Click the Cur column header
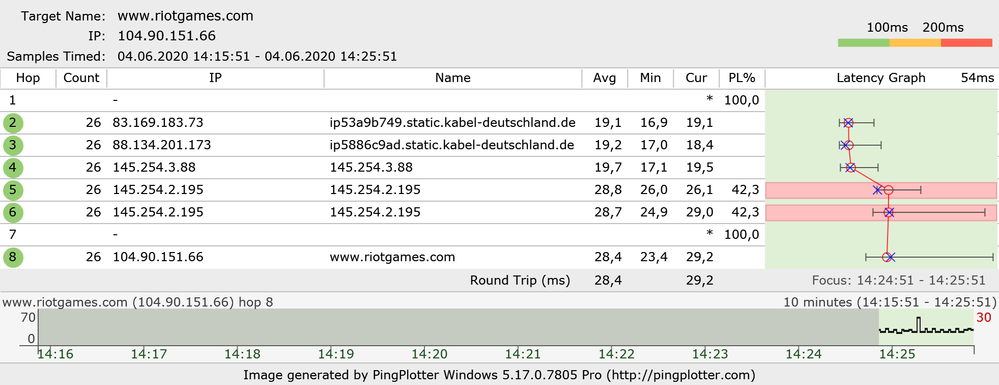 (x=696, y=78)
